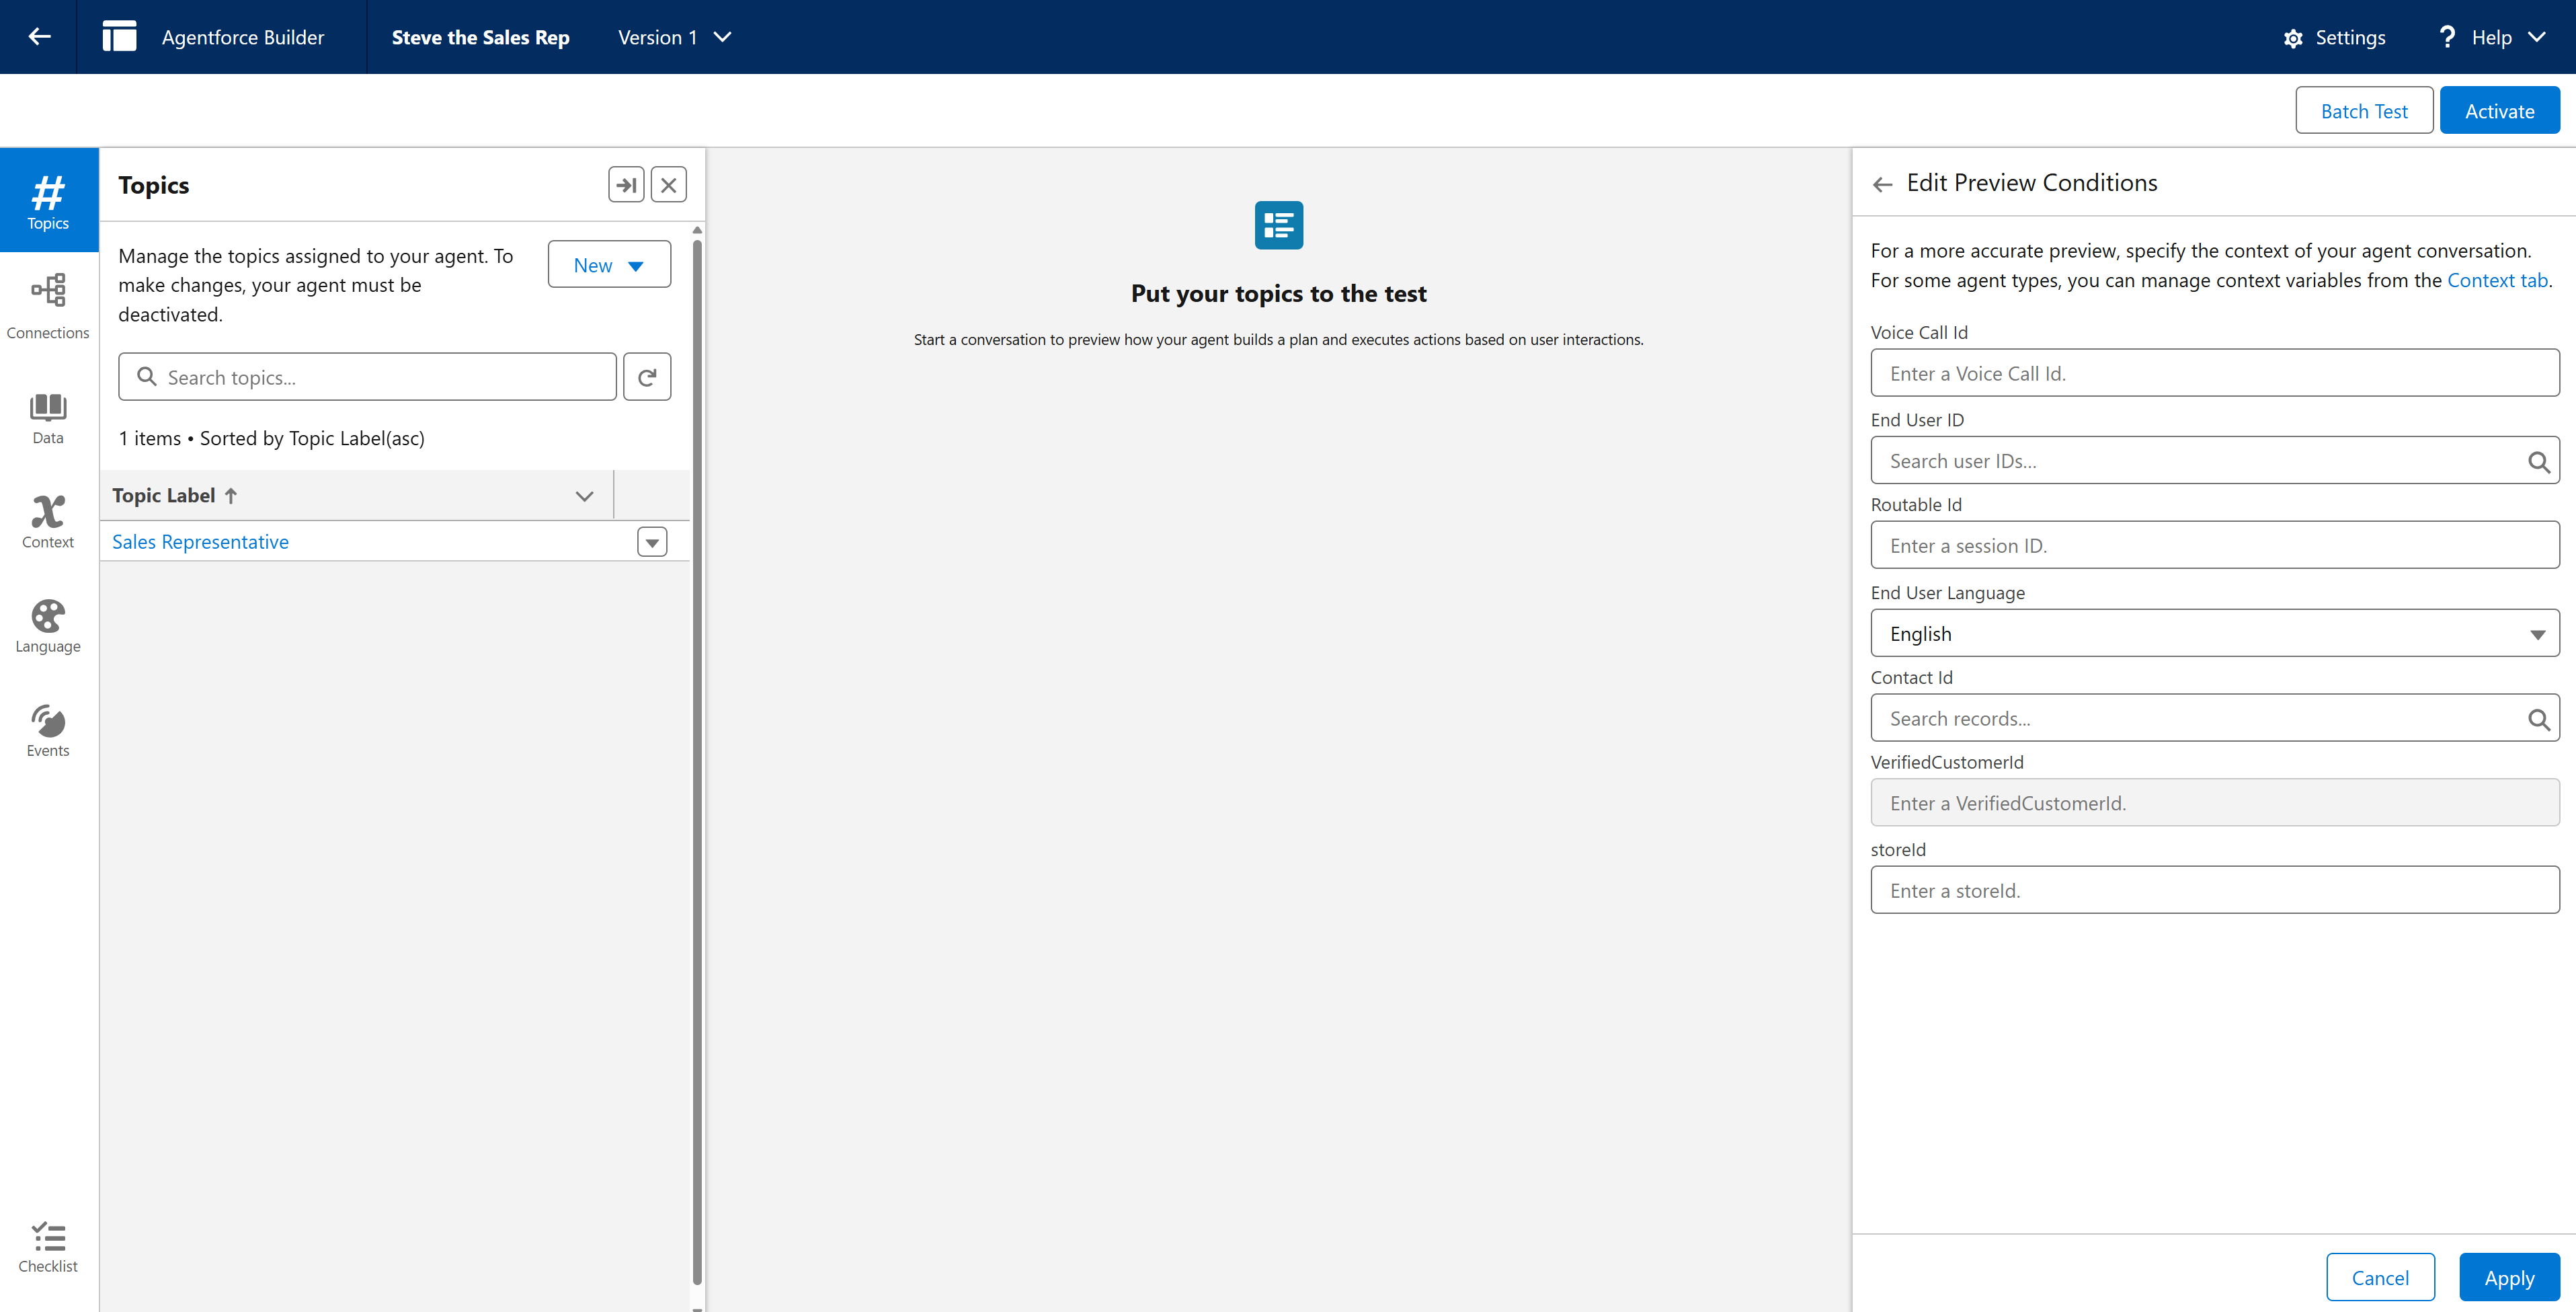Open the Topics sidebar tab
2576x1312 pixels.
pyautogui.click(x=48, y=201)
